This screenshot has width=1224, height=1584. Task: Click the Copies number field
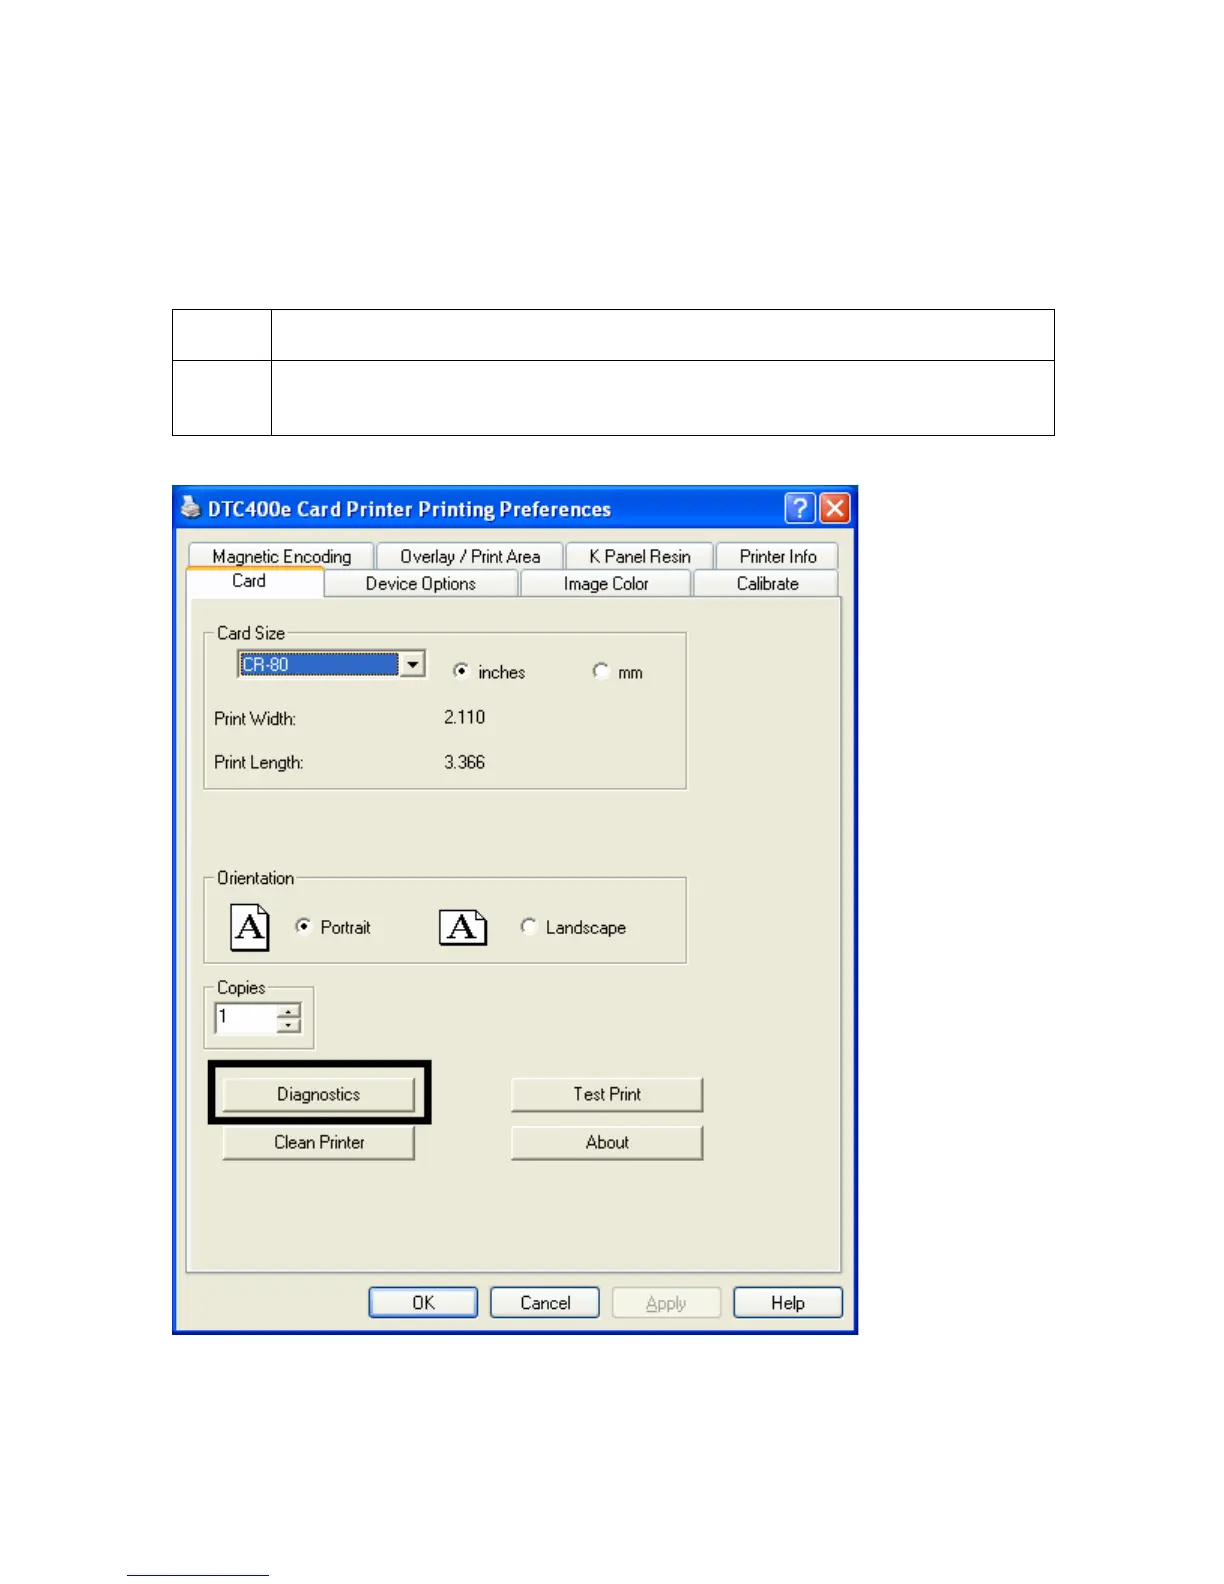246,1018
